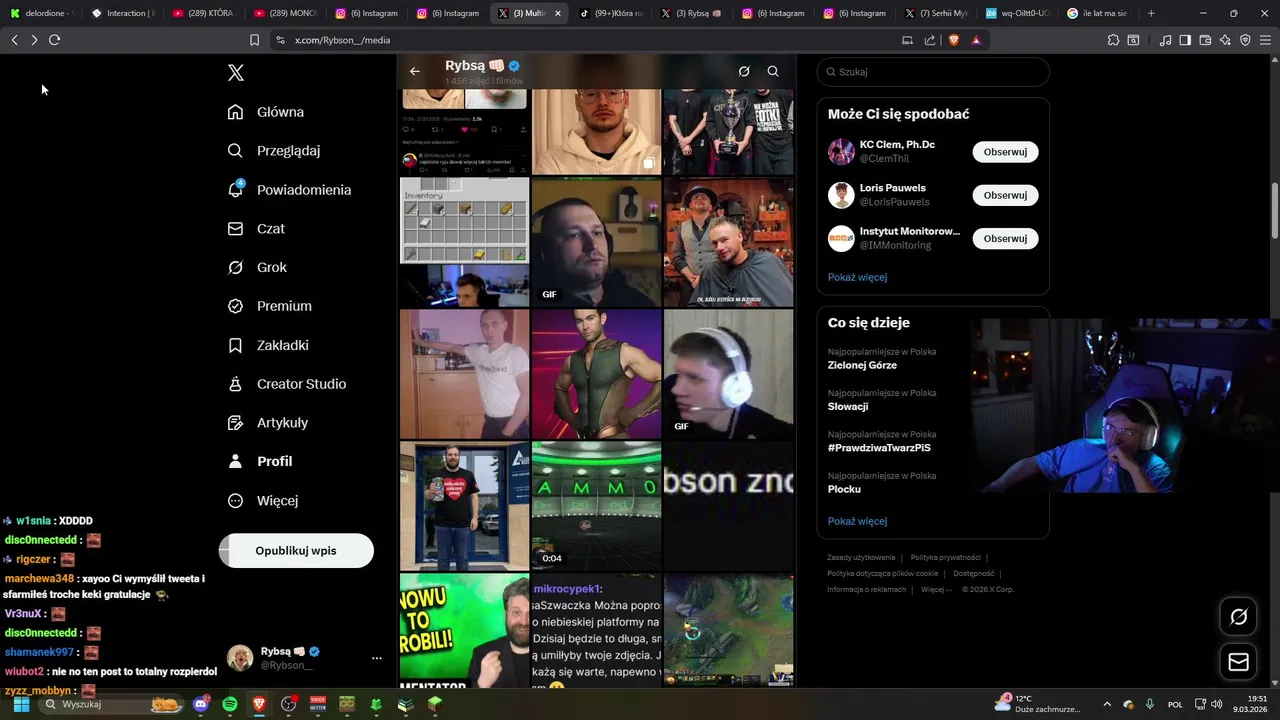Click the X logo in the sidebar

[x=235, y=73]
